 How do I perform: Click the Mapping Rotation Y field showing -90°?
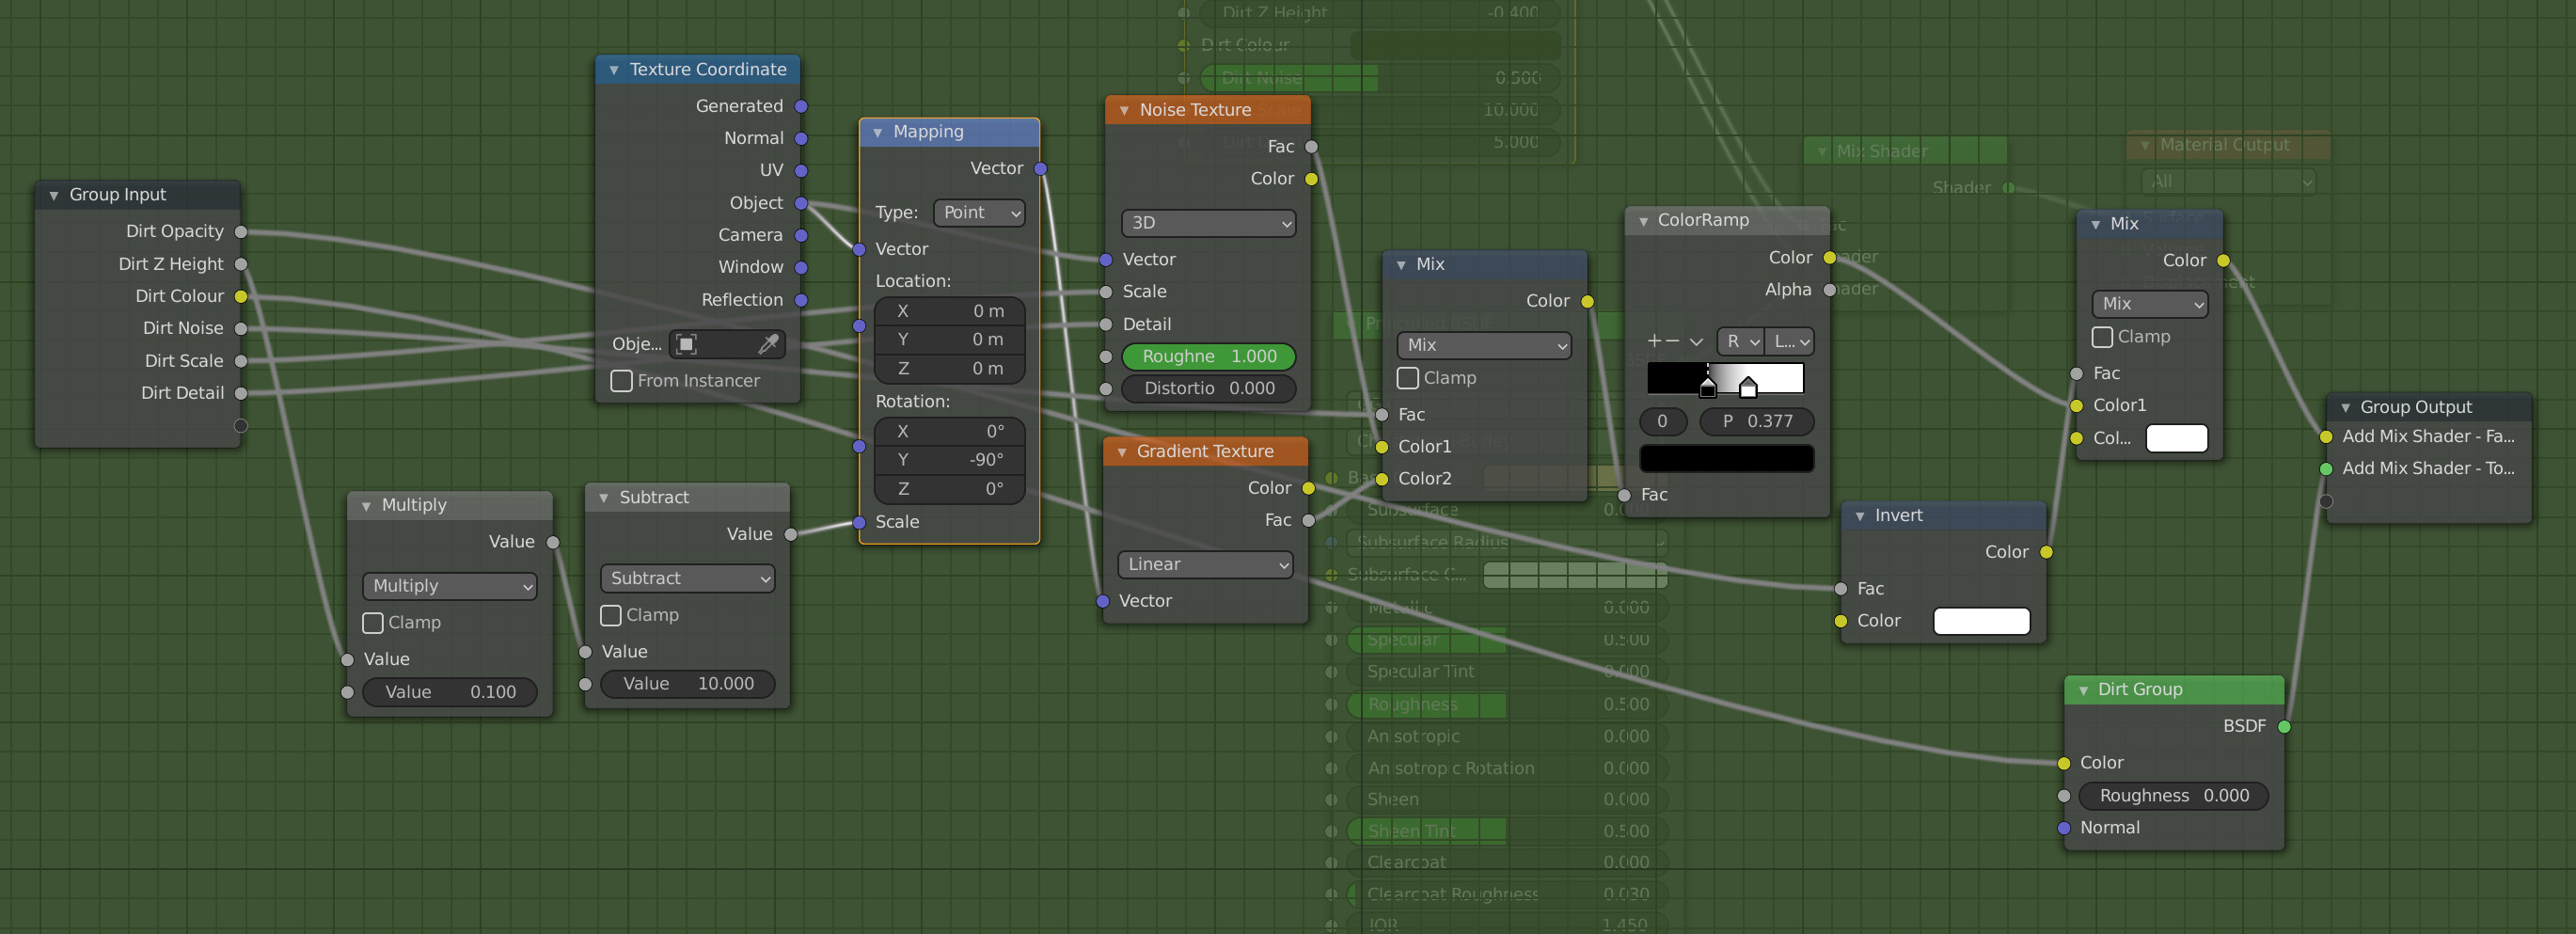pyautogui.click(x=949, y=460)
